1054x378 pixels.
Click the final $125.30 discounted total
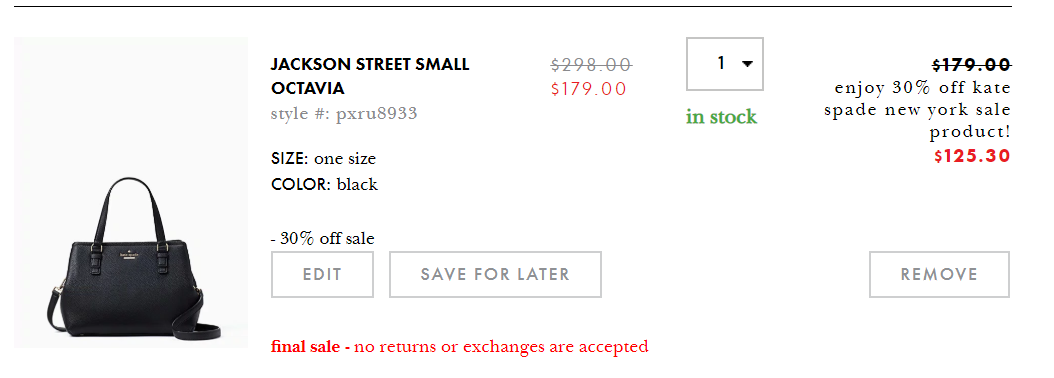[x=972, y=156]
